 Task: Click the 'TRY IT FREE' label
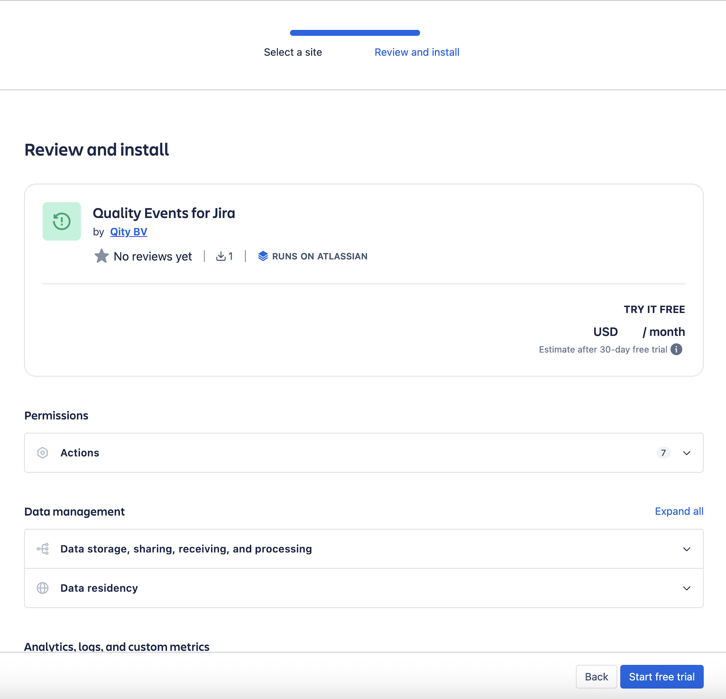[654, 309]
